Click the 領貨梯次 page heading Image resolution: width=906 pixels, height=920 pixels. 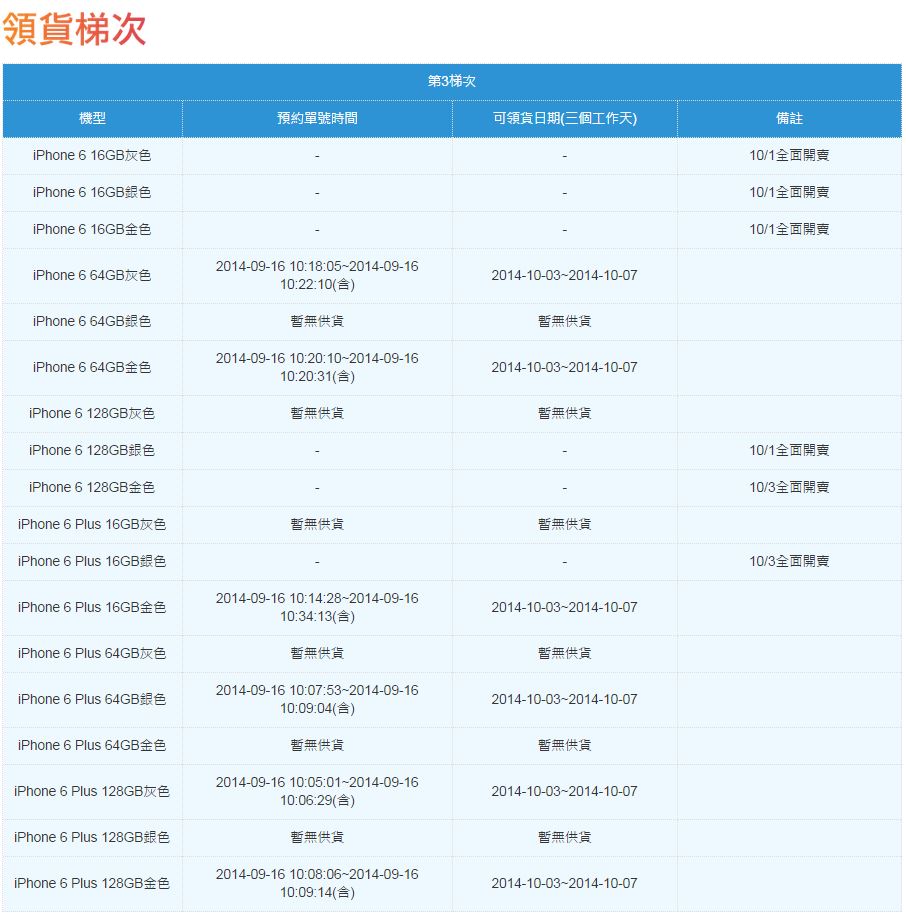[74, 28]
